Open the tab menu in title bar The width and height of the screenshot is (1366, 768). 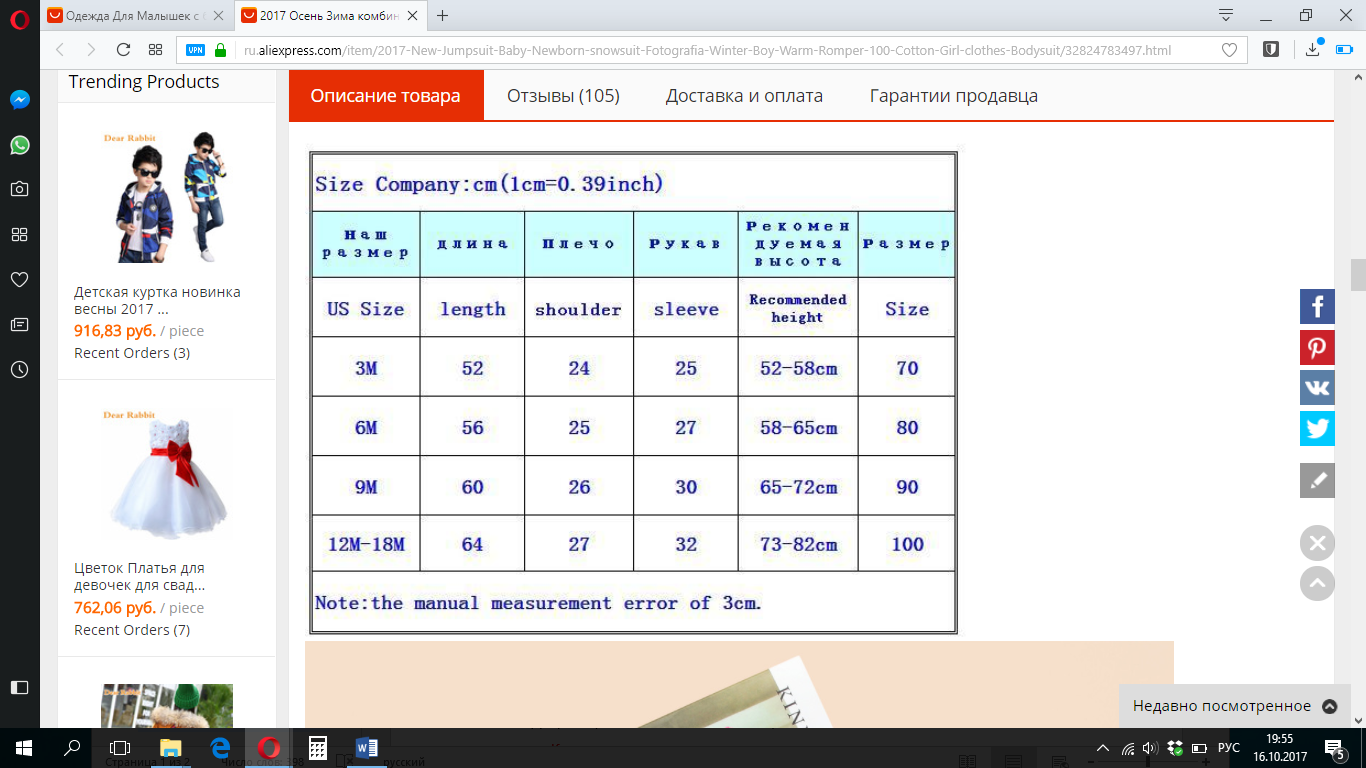pos(1226,15)
